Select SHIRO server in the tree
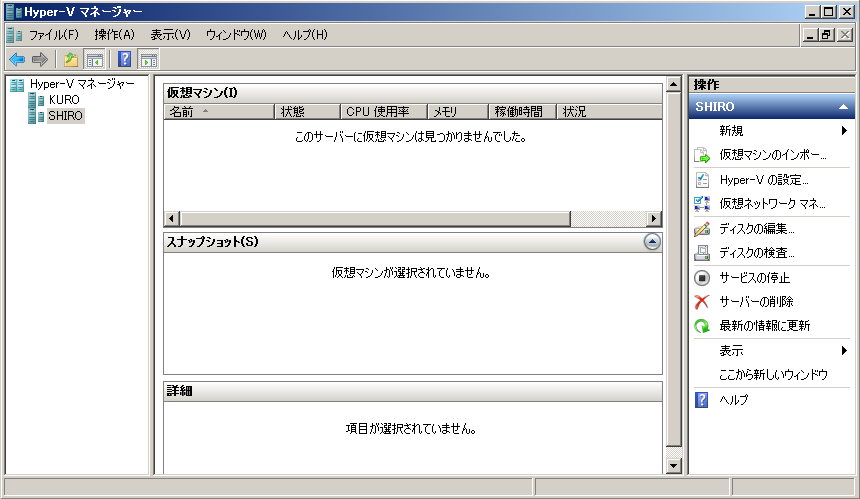The height and width of the screenshot is (499, 860). click(x=65, y=116)
